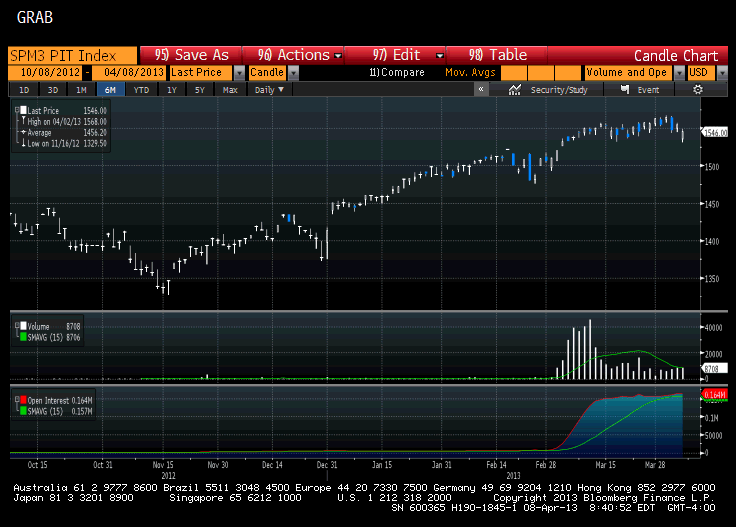Image resolution: width=736 pixels, height=527 pixels.
Task: Open chart settings gear icon
Action: click(698, 90)
